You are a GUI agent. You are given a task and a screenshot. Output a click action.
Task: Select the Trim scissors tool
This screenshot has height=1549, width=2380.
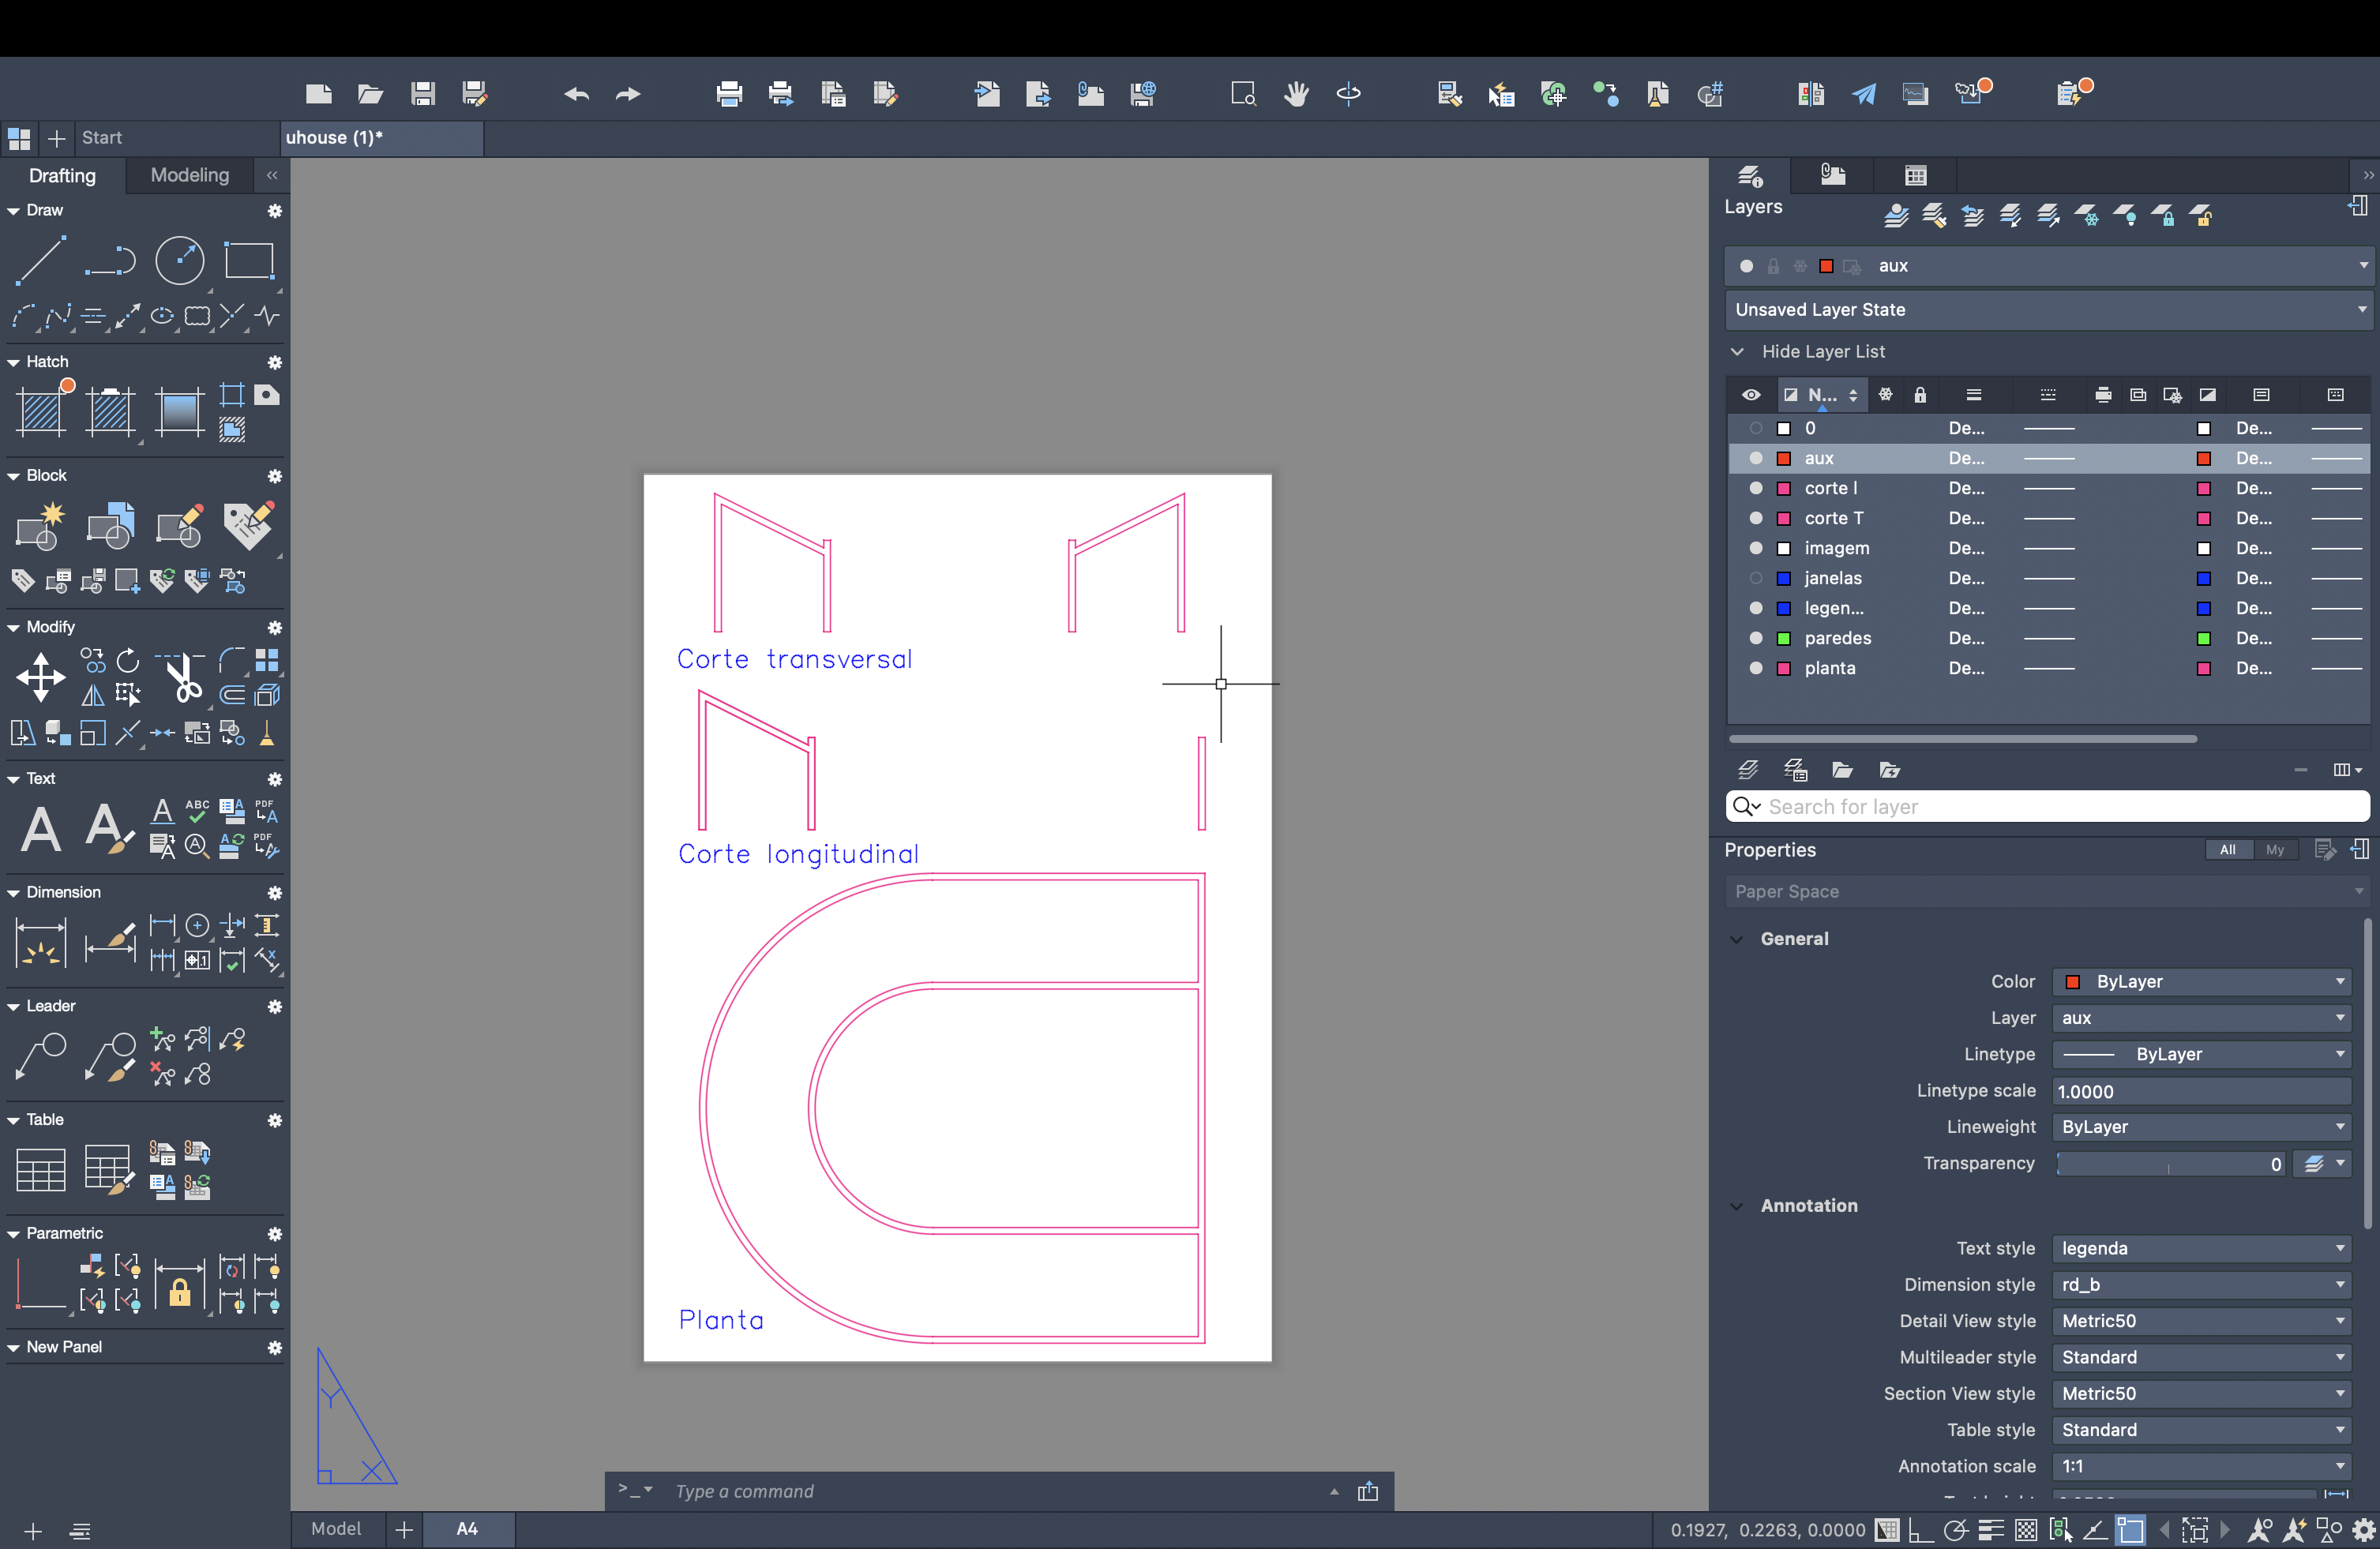click(x=183, y=678)
